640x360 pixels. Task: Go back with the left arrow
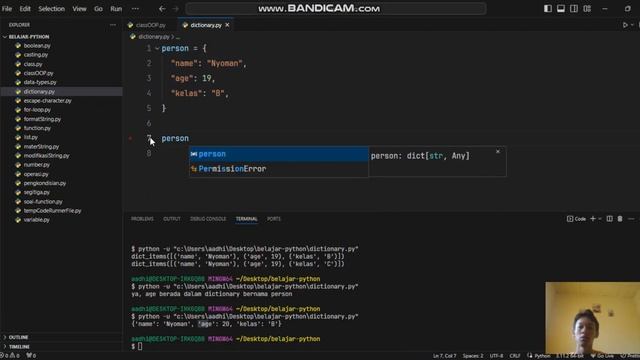click(x=162, y=9)
